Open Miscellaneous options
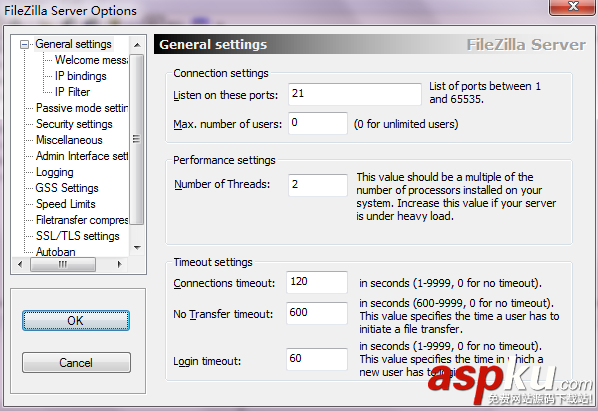Screen dimensions: 598x411 (69, 140)
